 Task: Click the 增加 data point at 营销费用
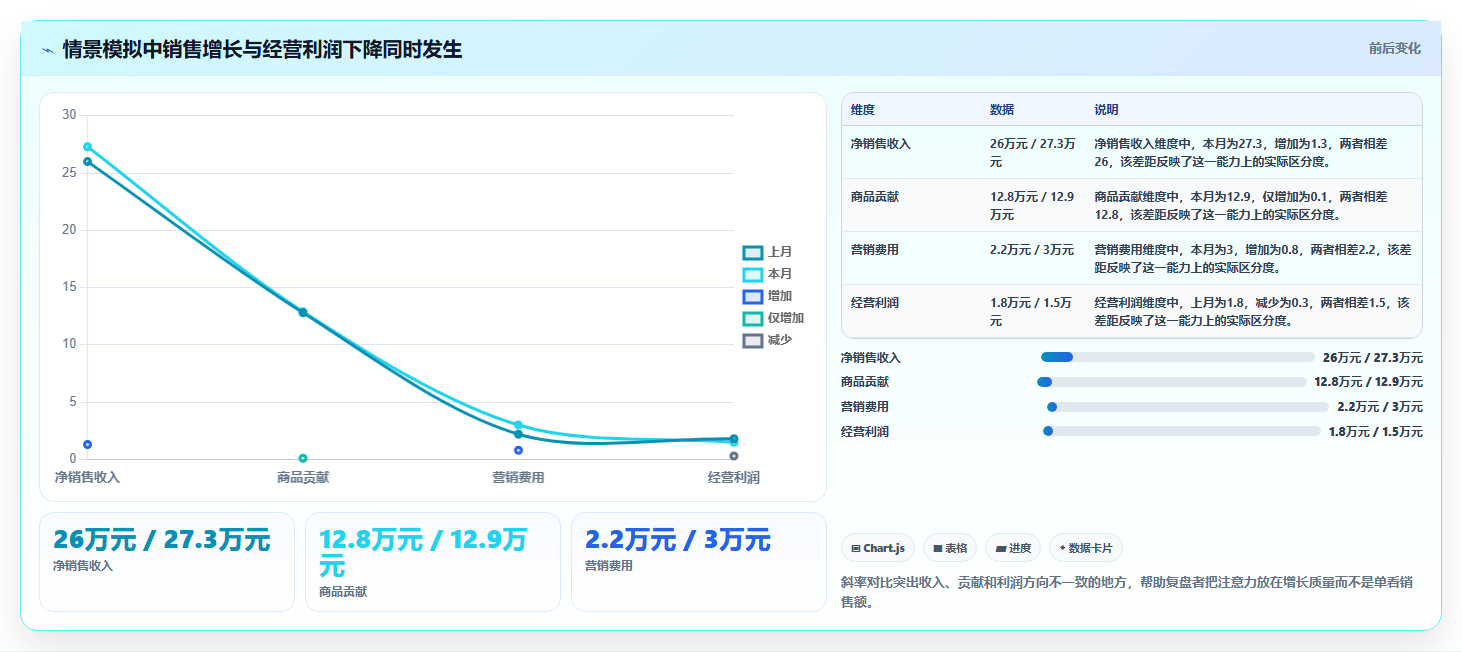tap(518, 450)
